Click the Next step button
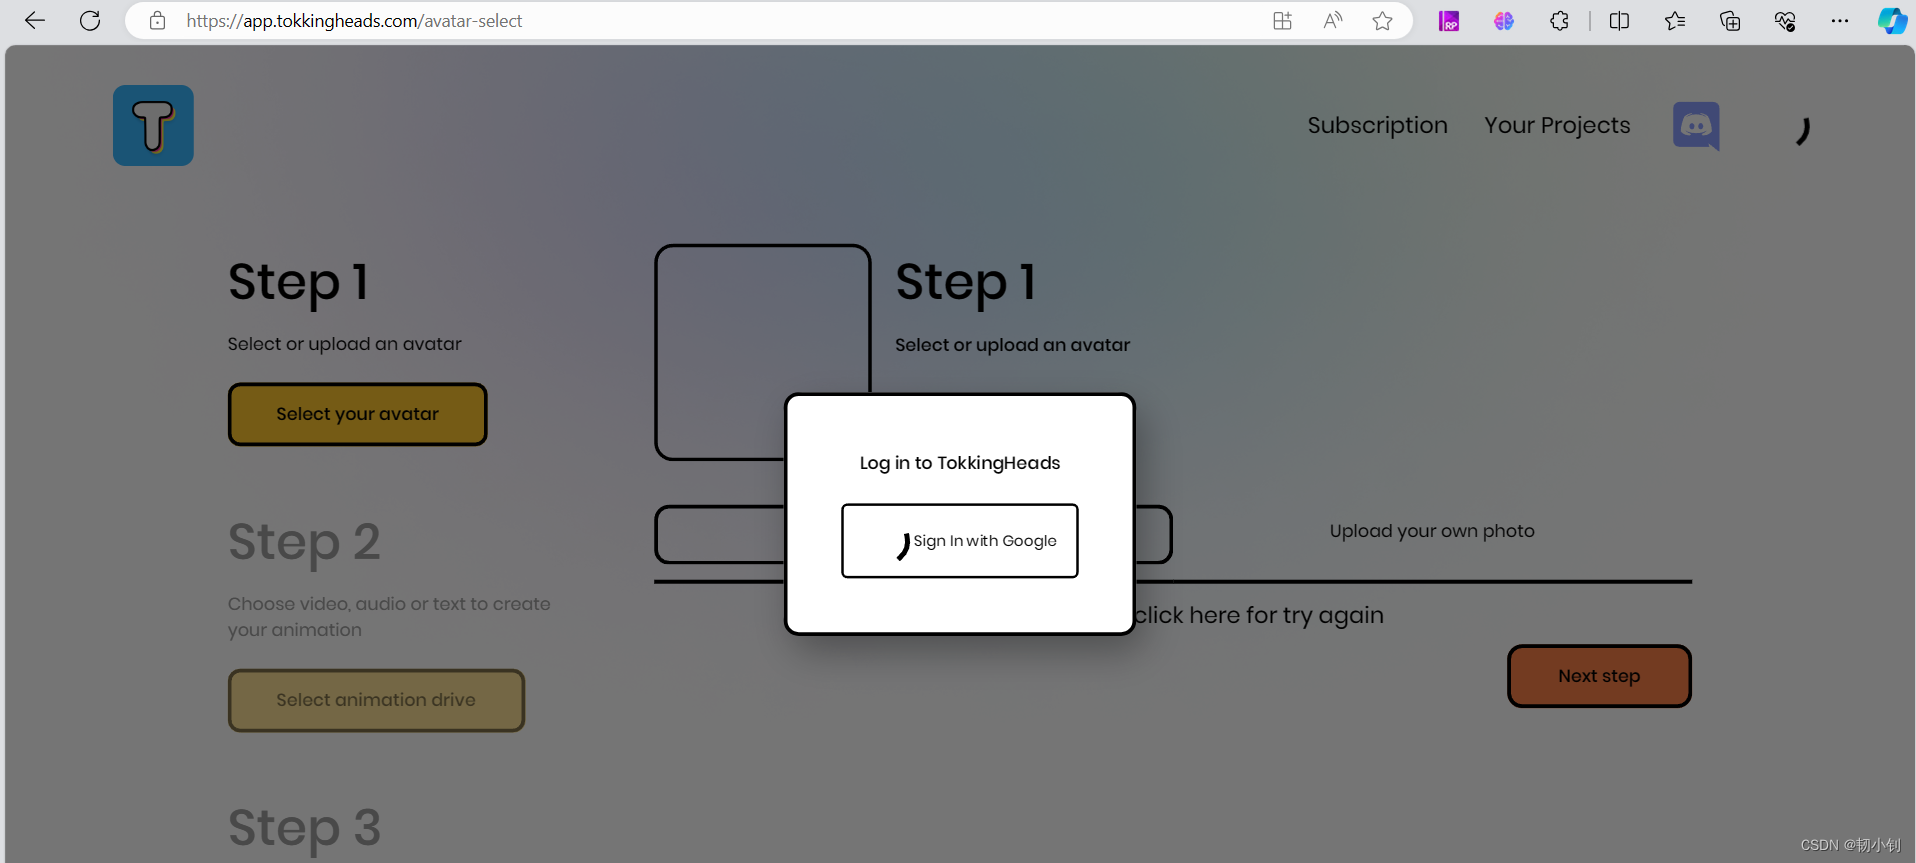 pyautogui.click(x=1599, y=676)
